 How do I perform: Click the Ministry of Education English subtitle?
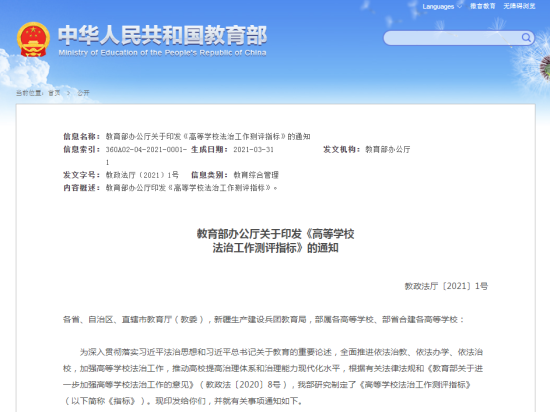(162, 53)
